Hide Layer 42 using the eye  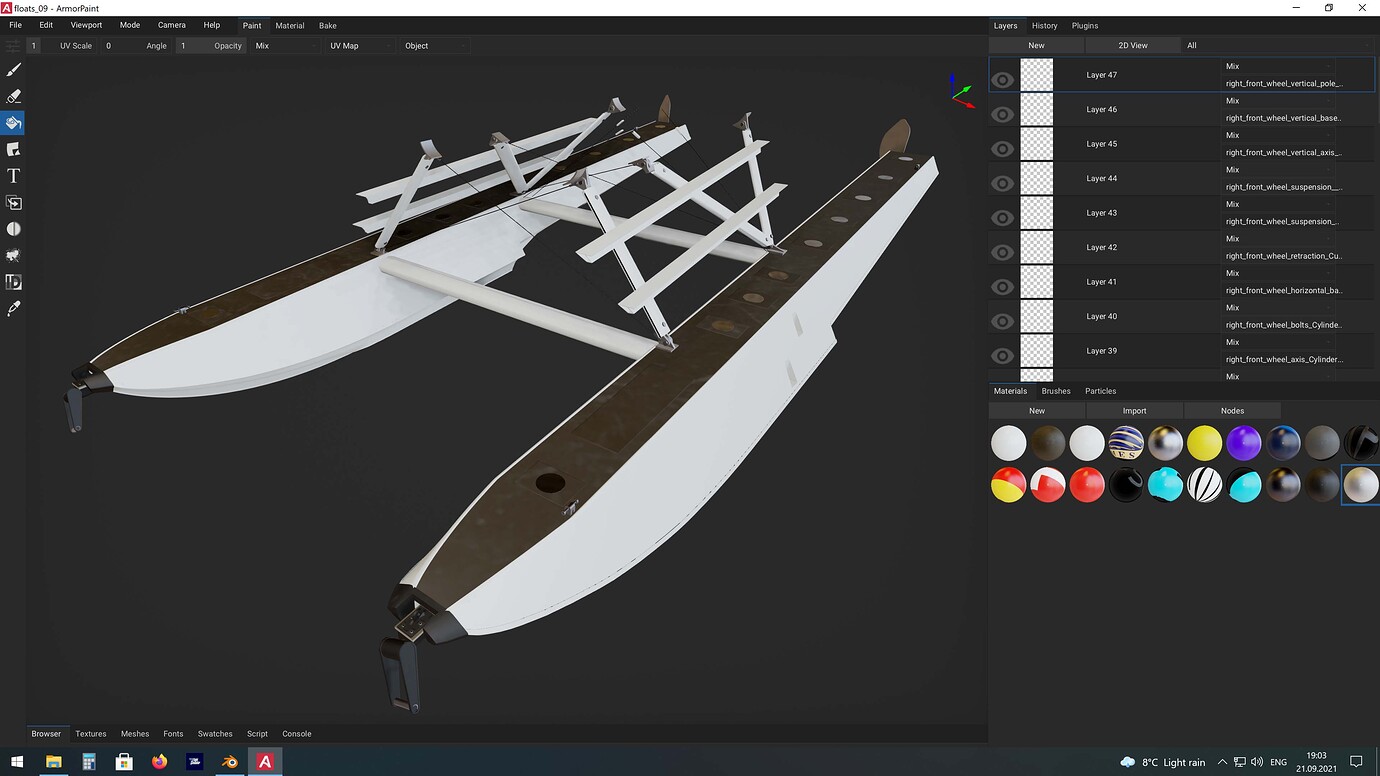pos(1003,253)
